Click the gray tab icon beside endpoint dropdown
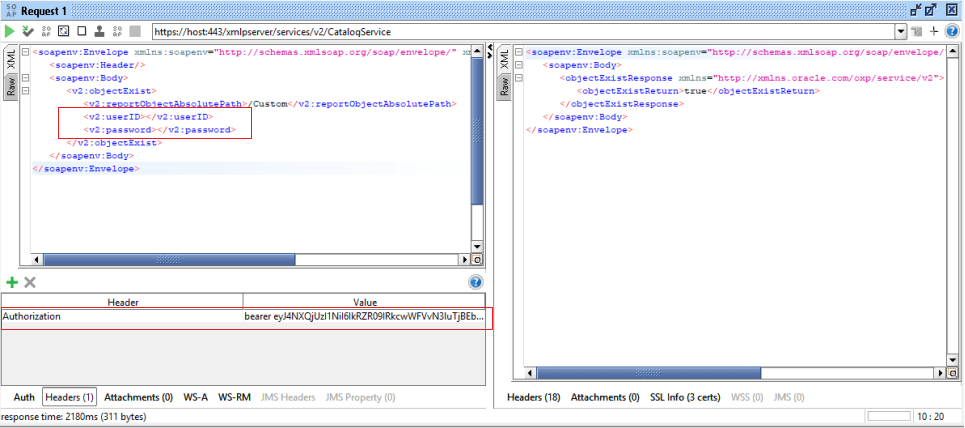 pyautogui.click(x=918, y=32)
